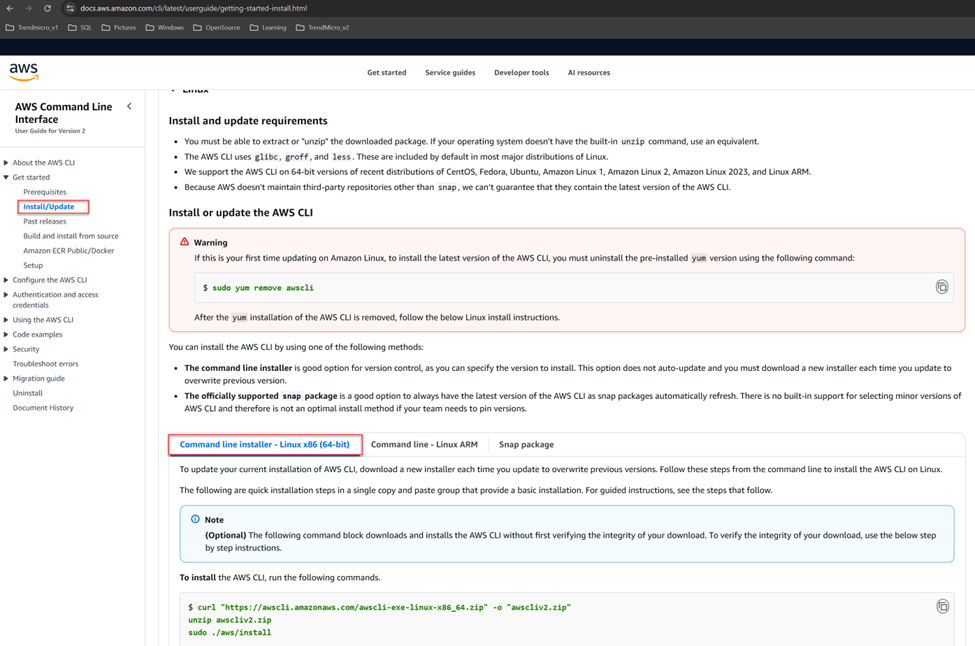Expand the Migration guide section
This screenshot has width=975, height=646.
tap(6, 379)
